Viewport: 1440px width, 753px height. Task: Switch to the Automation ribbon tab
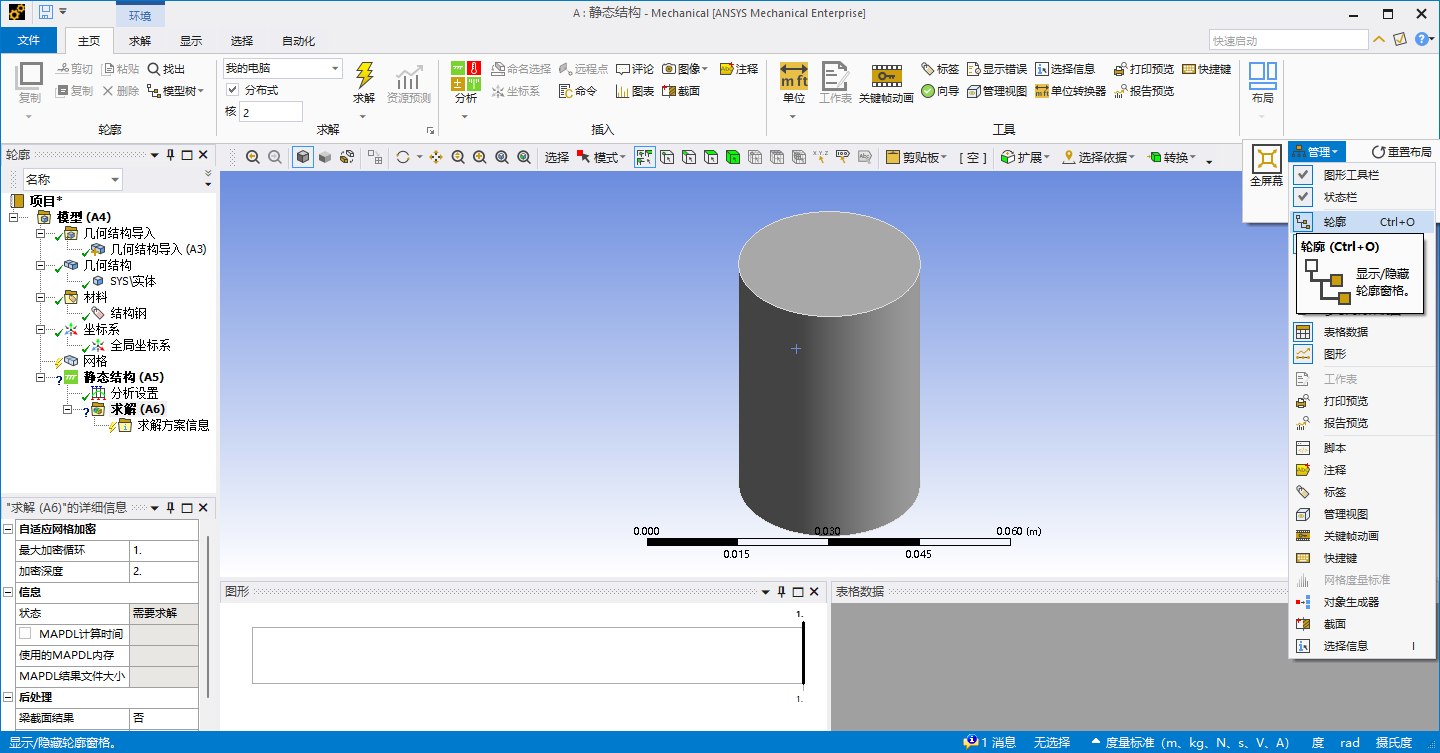pos(298,41)
